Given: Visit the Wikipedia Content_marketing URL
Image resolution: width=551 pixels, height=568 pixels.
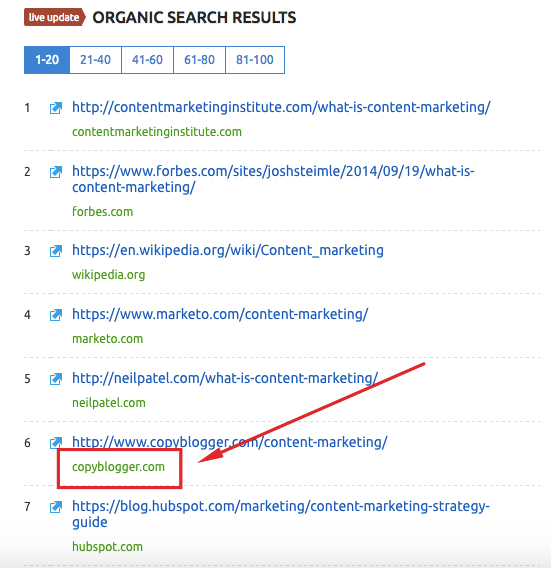Looking at the screenshot, I should click(228, 250).
